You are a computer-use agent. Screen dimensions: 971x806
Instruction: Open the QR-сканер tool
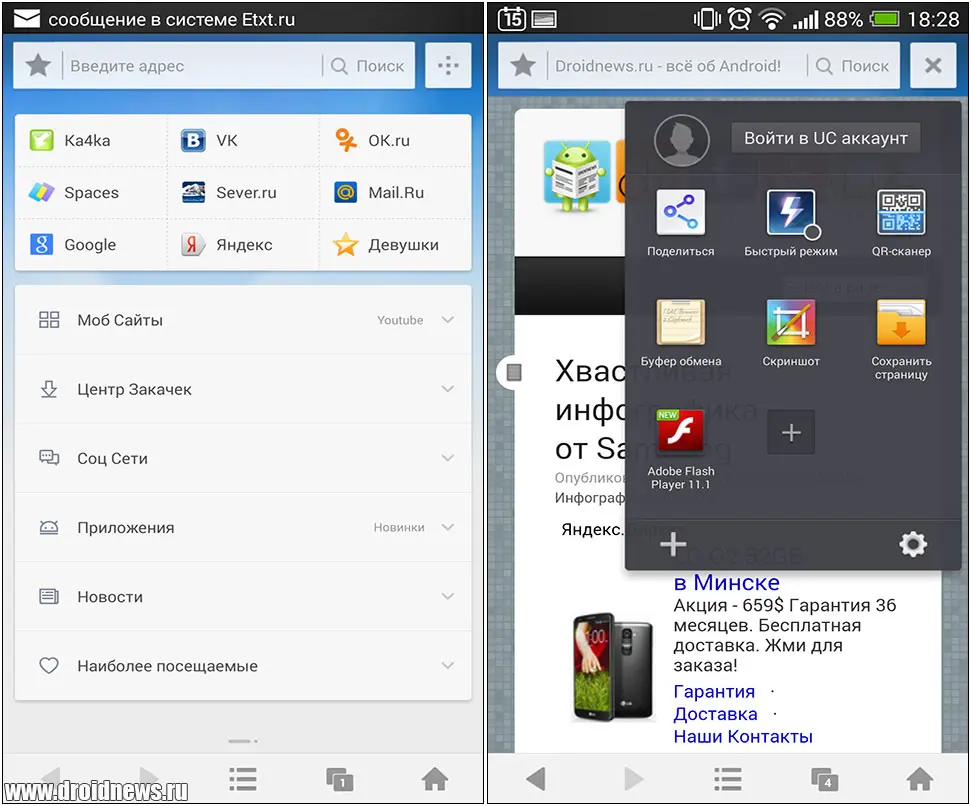[x=901, y=212]
